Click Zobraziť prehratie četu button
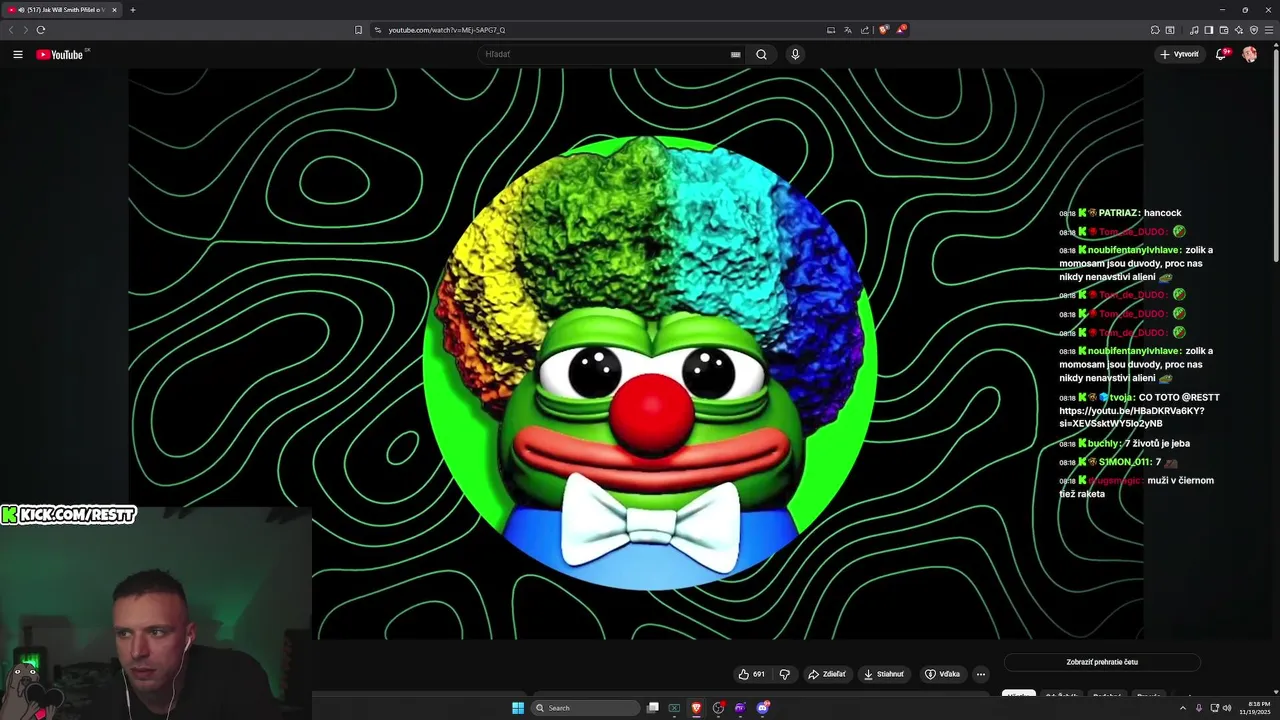 1102,662
